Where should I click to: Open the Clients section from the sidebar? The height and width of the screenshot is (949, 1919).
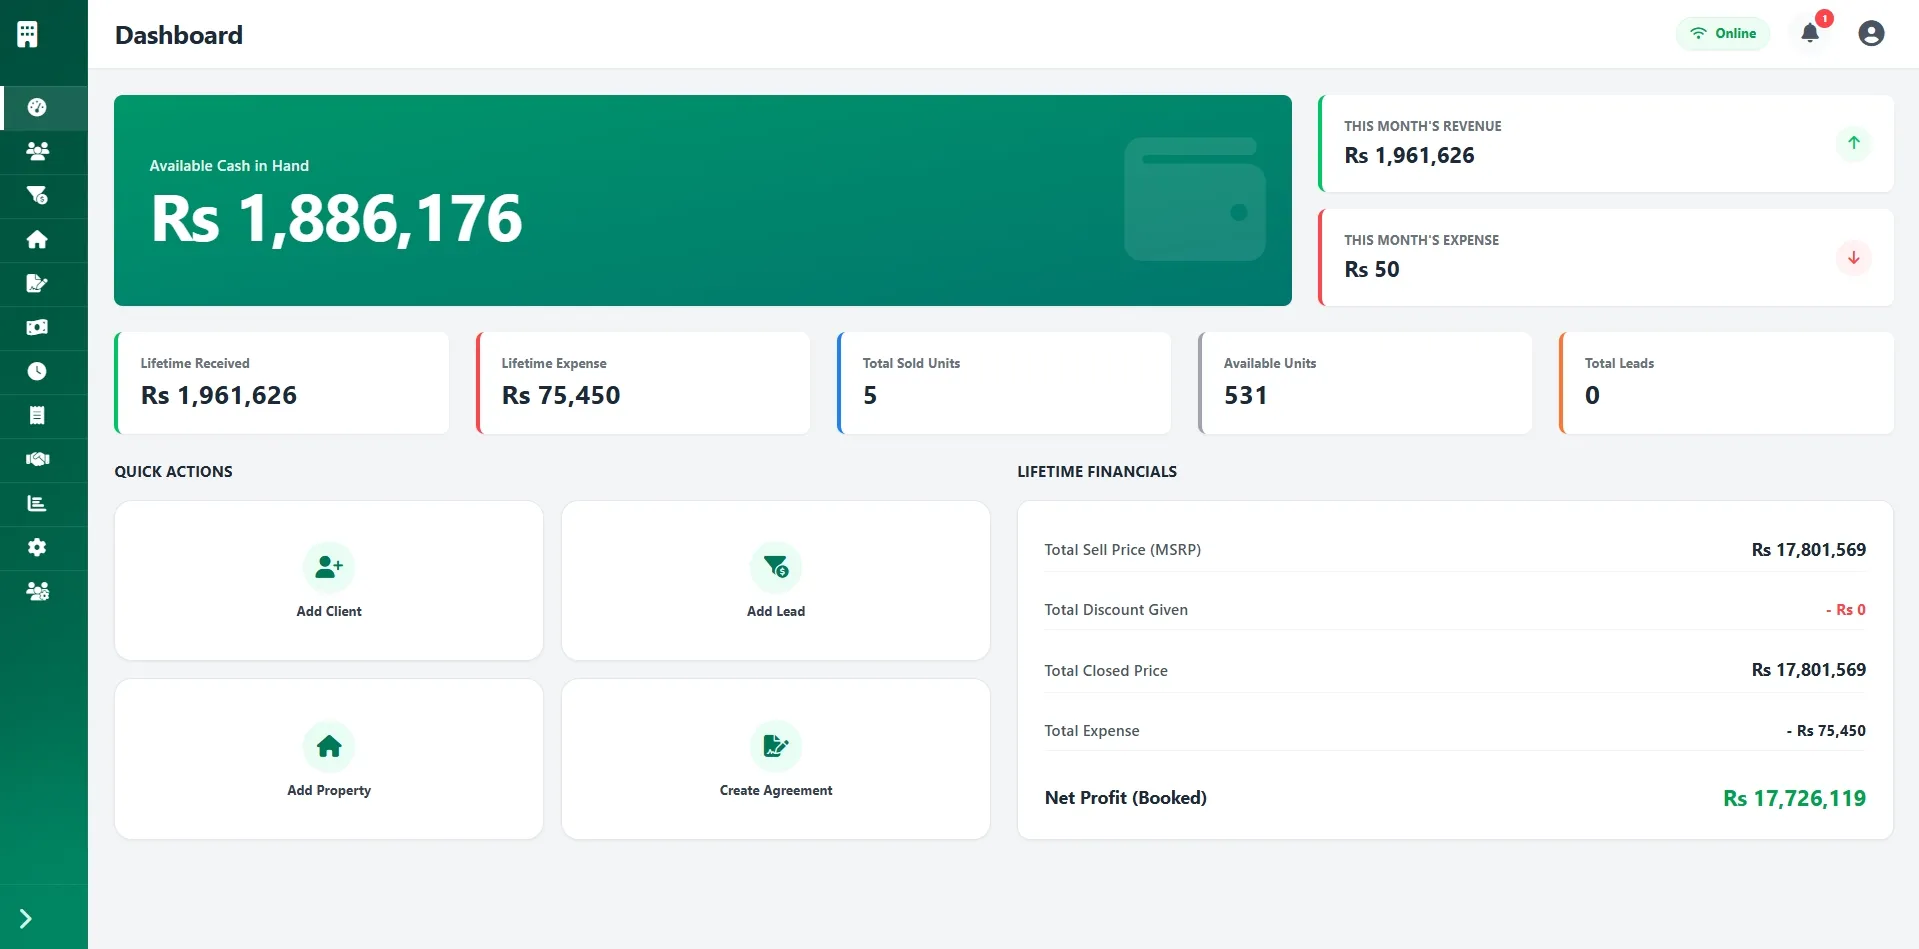point(37,151)
